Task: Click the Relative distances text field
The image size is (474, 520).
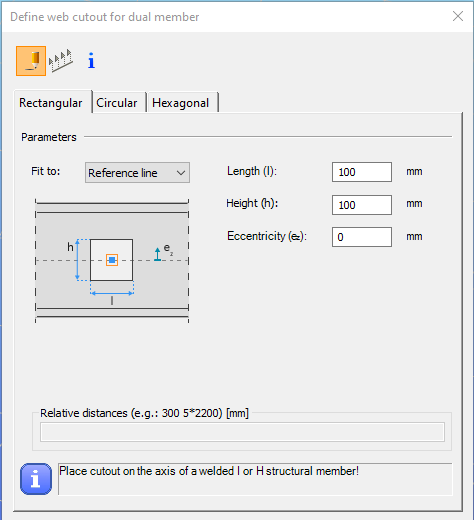Action: (242, 432)
